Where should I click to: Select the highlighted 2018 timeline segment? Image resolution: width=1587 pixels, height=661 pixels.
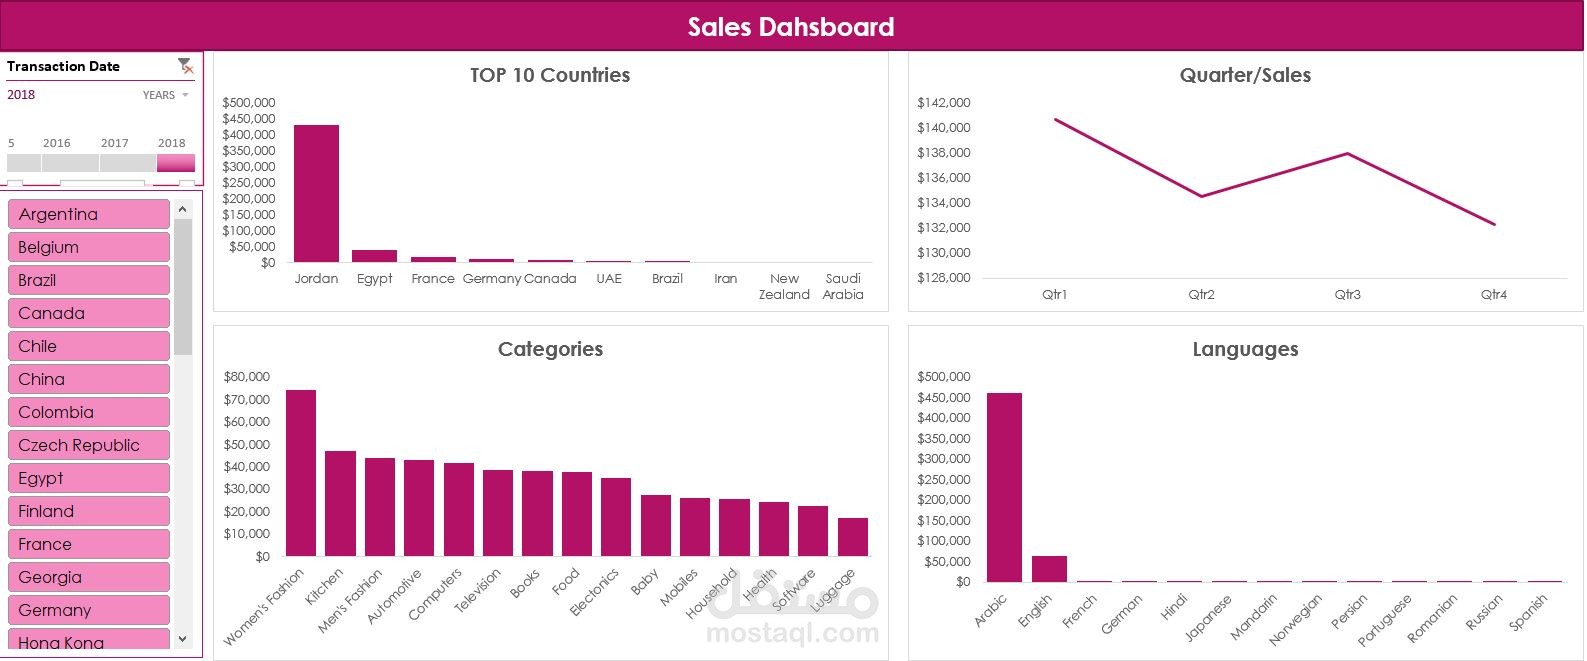click(x=175, y=162)
